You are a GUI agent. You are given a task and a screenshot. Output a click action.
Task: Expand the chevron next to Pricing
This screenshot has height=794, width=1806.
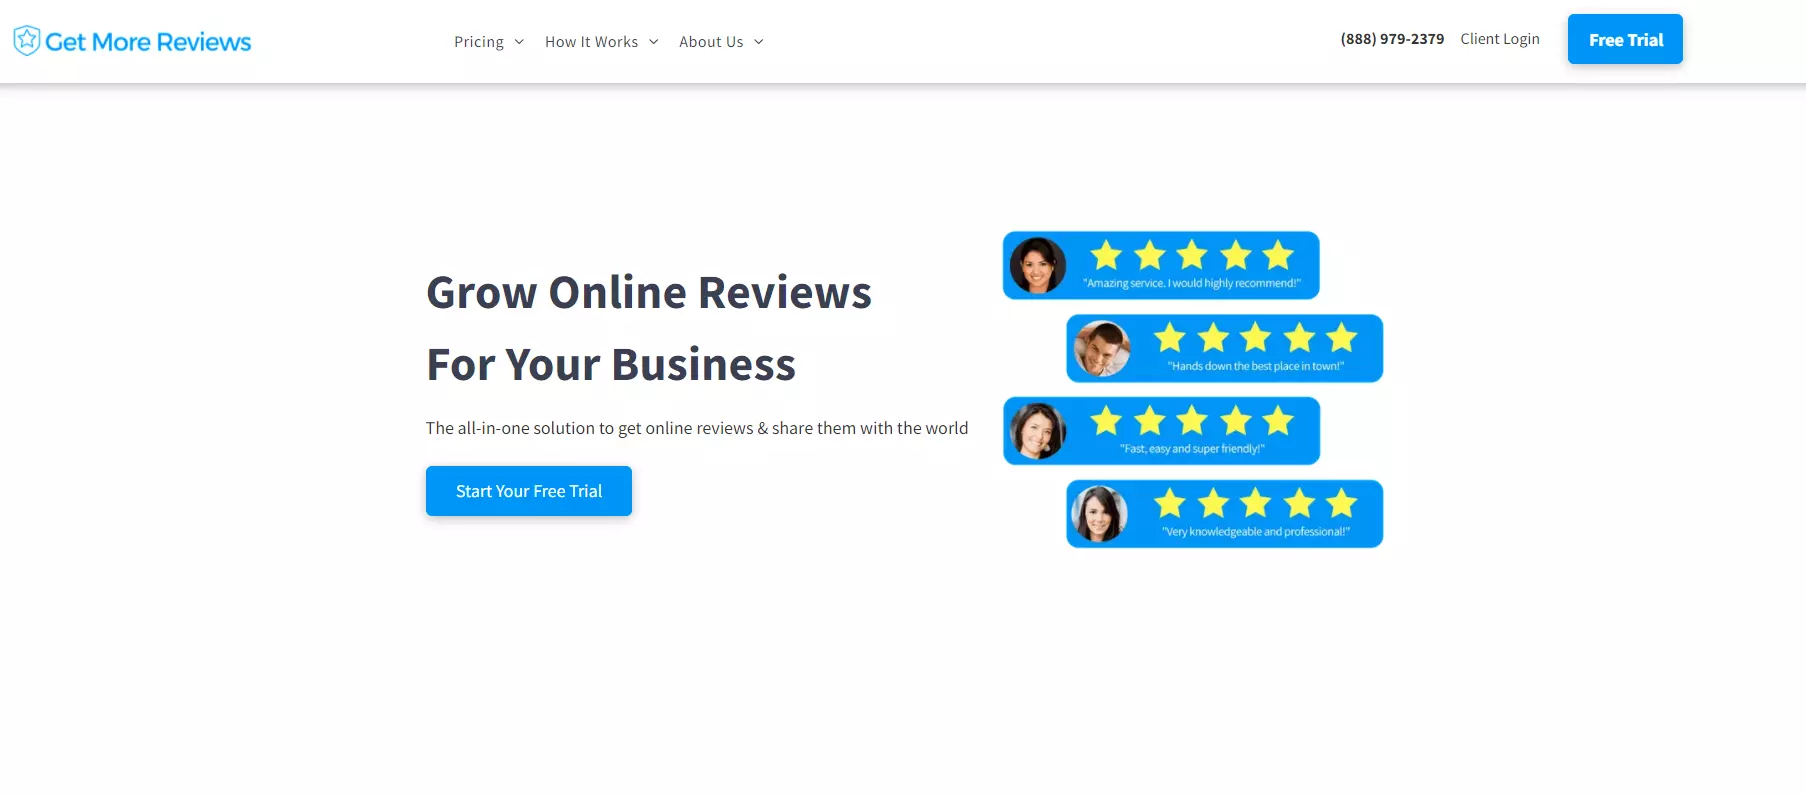pos(519,42)
